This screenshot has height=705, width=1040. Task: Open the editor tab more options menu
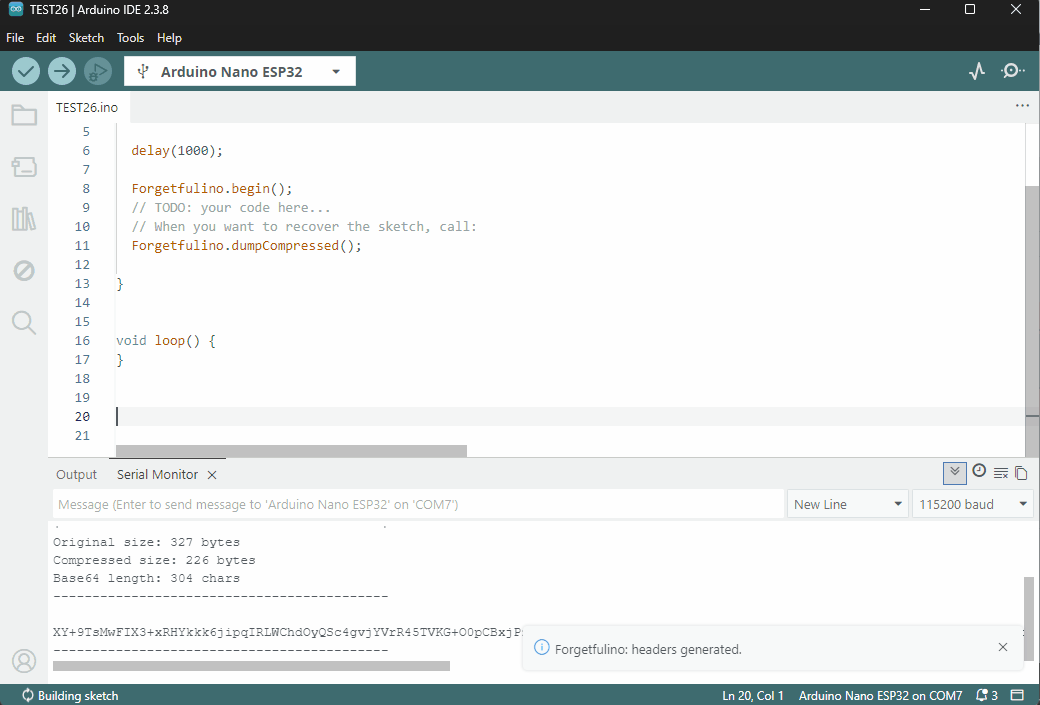coord(1022,105)
